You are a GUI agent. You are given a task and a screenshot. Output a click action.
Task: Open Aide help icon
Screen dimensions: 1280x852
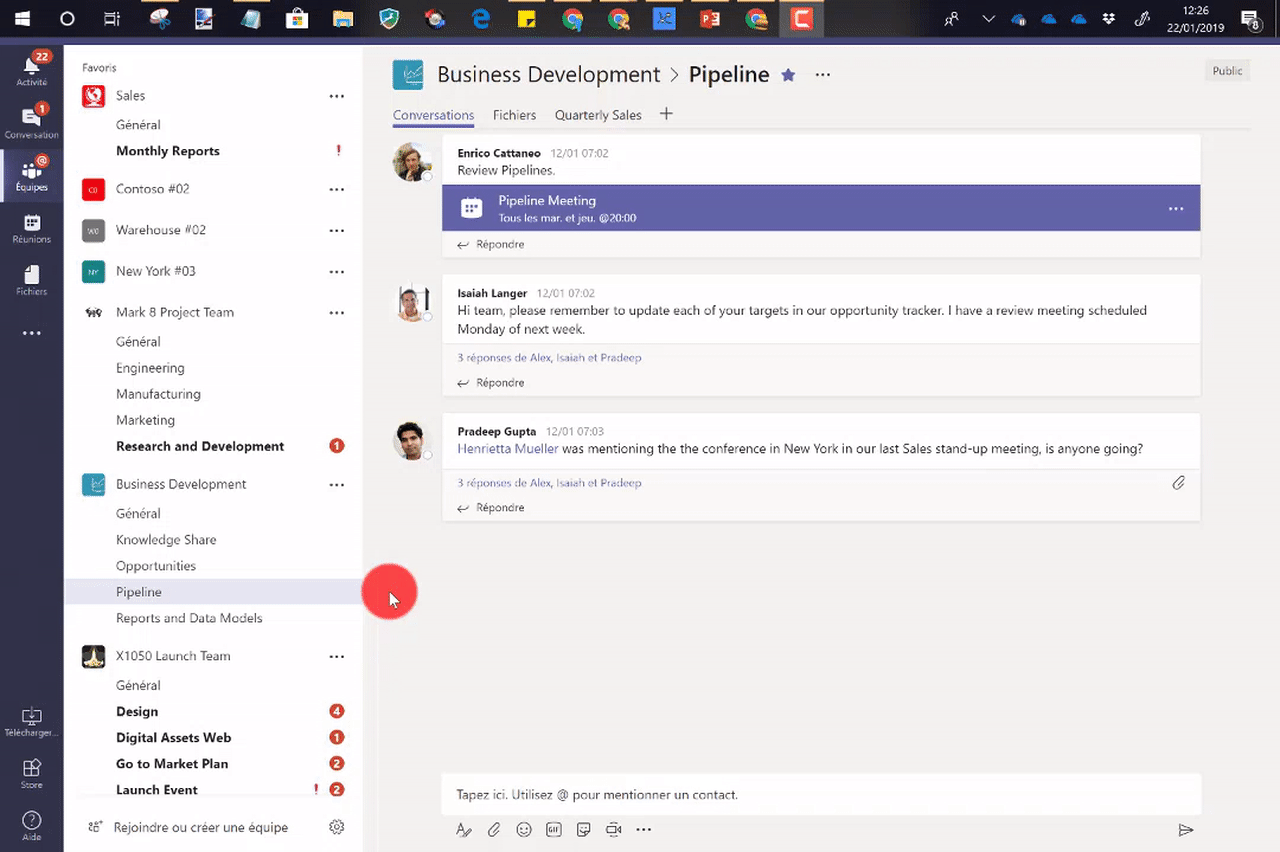[x=32, y=825]
